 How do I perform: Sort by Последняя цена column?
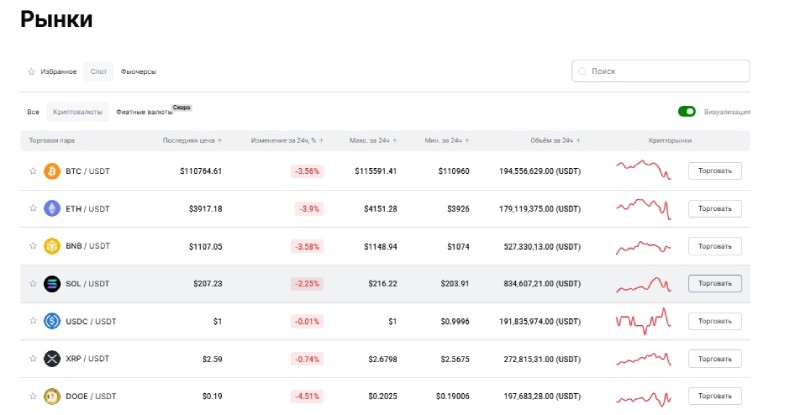click(x=192, y=140)
